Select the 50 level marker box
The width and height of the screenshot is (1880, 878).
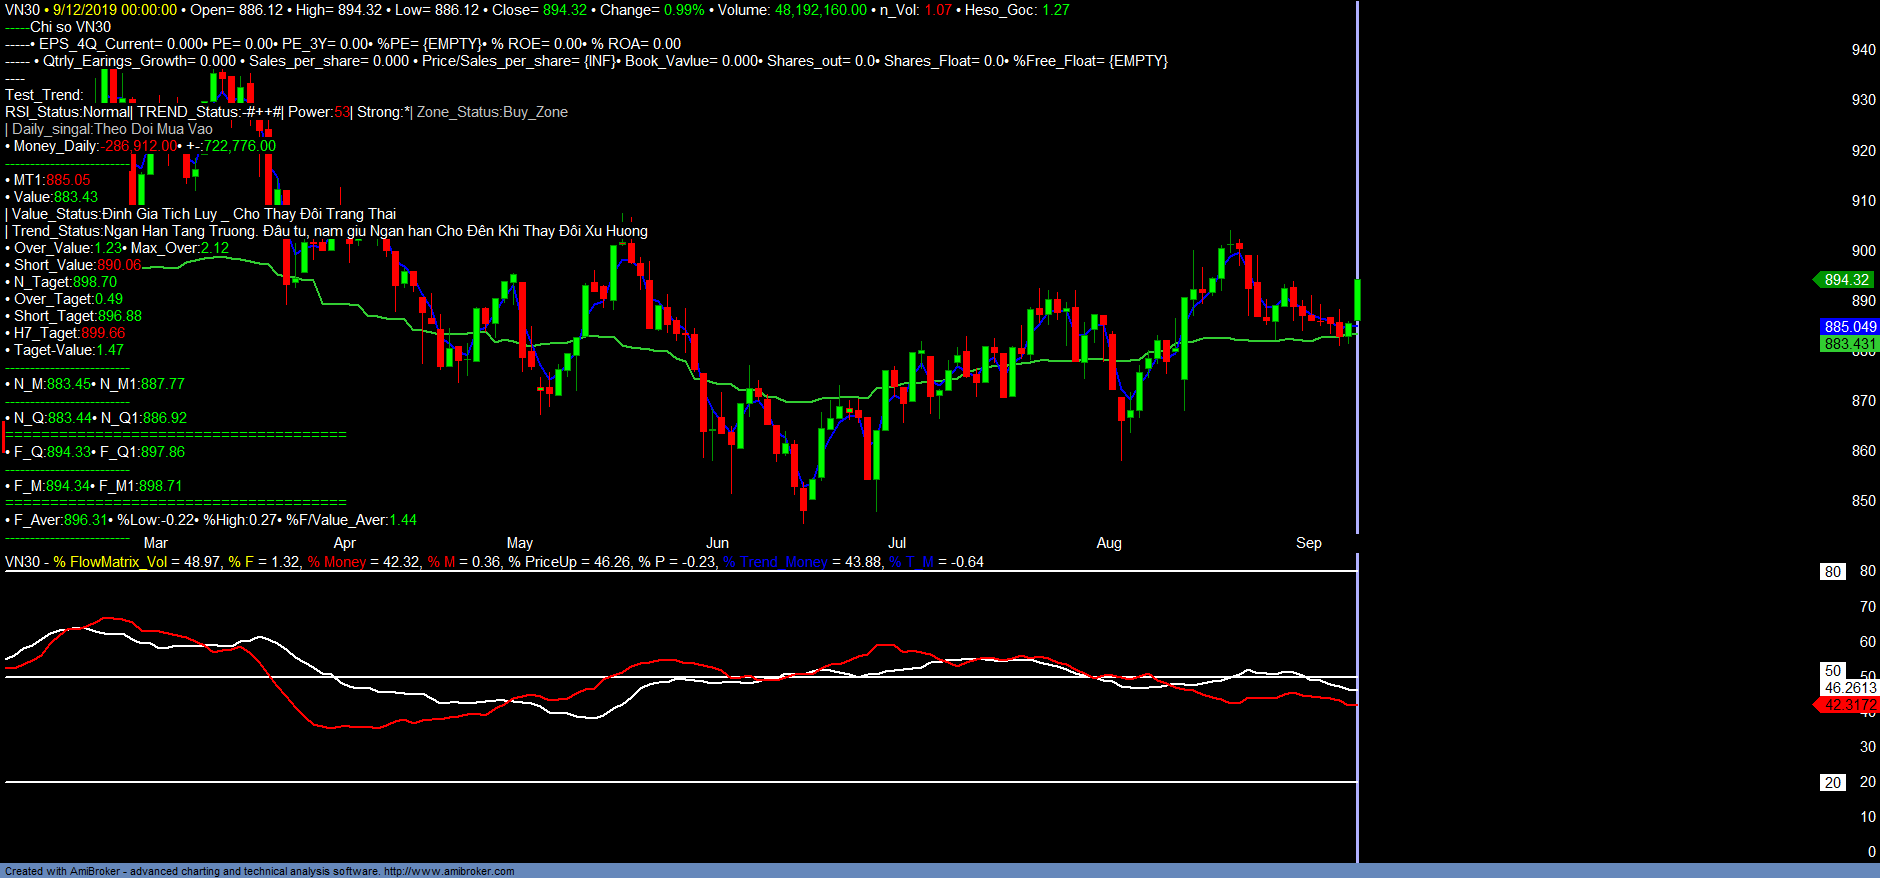pyautogui.click(x=1832, y=671)
